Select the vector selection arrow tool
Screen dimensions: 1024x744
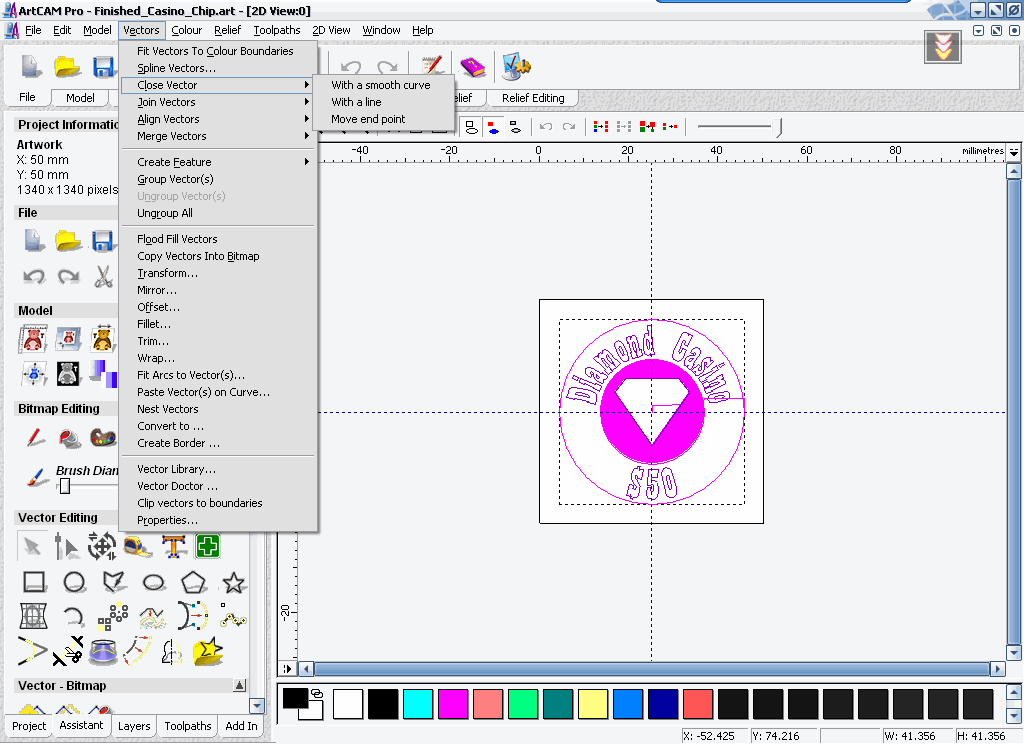pyautogui.click(x=31, y=546)
